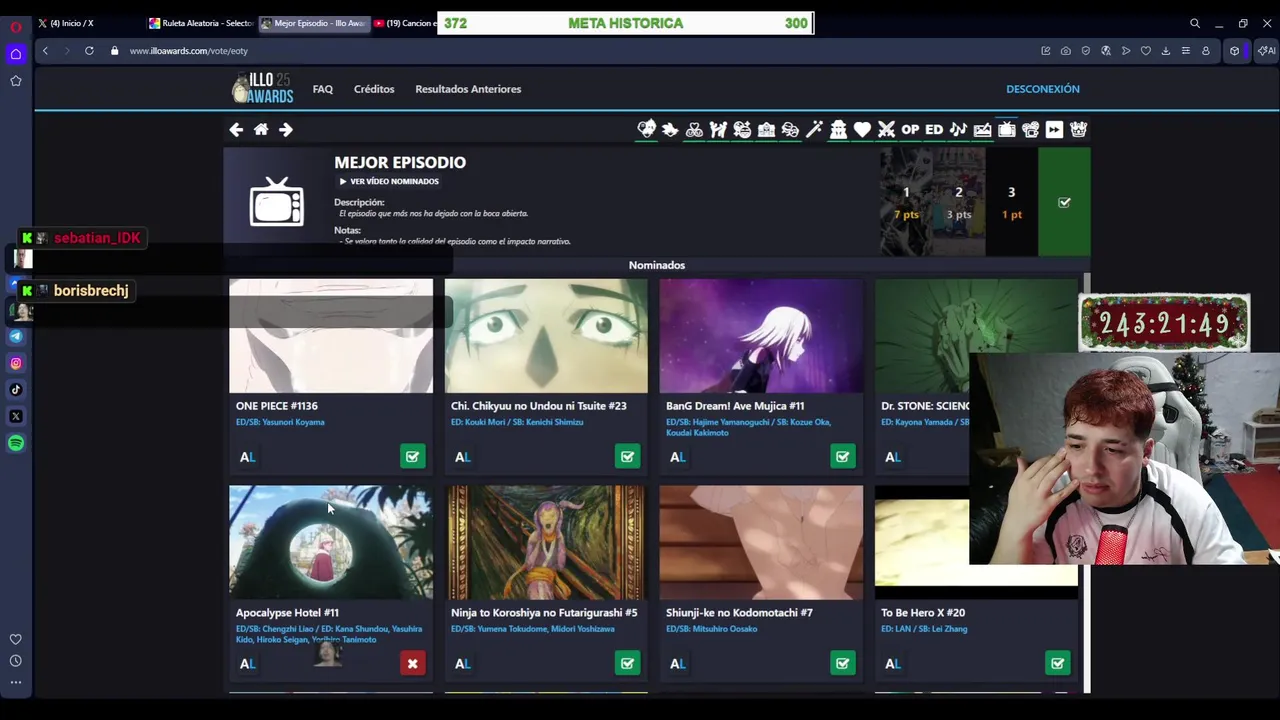The width and height of the screenshot is (1280, 720).
Task: Switch to the YouTube Cancion tab
Action: point(404,23)
